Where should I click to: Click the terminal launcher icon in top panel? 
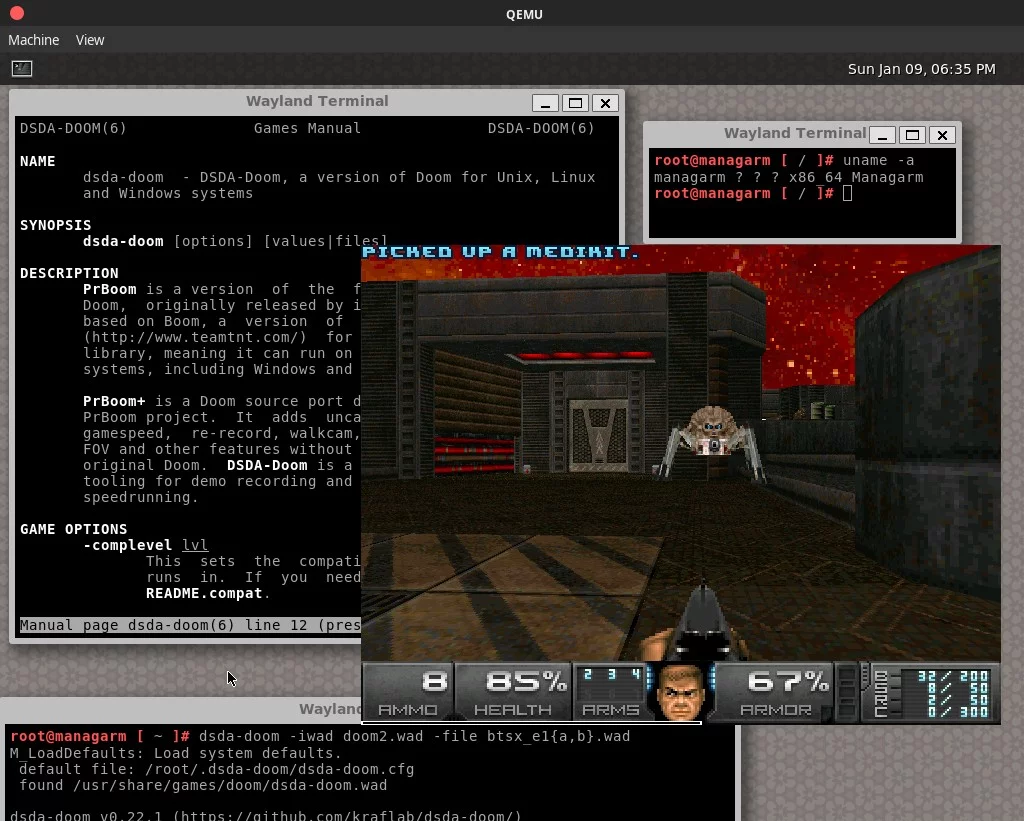point(22,68)
